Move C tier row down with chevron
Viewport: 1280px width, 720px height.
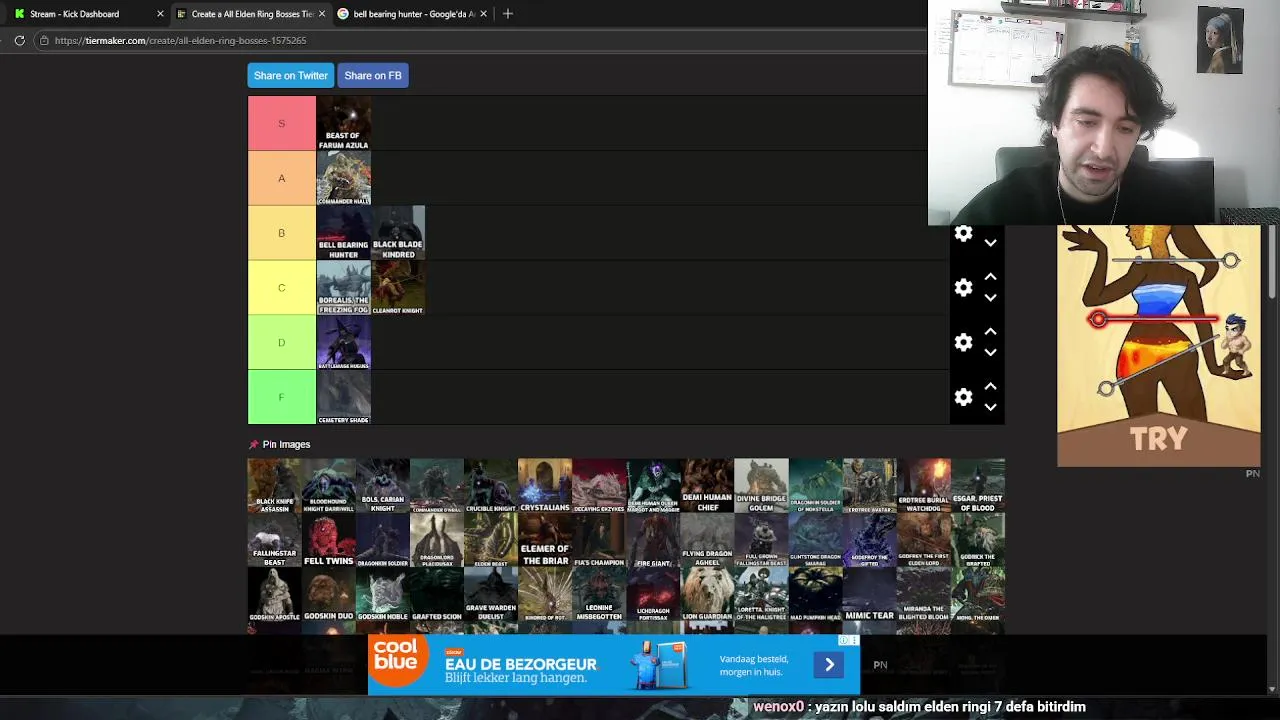pyautogui.click(x=990, y=298)
